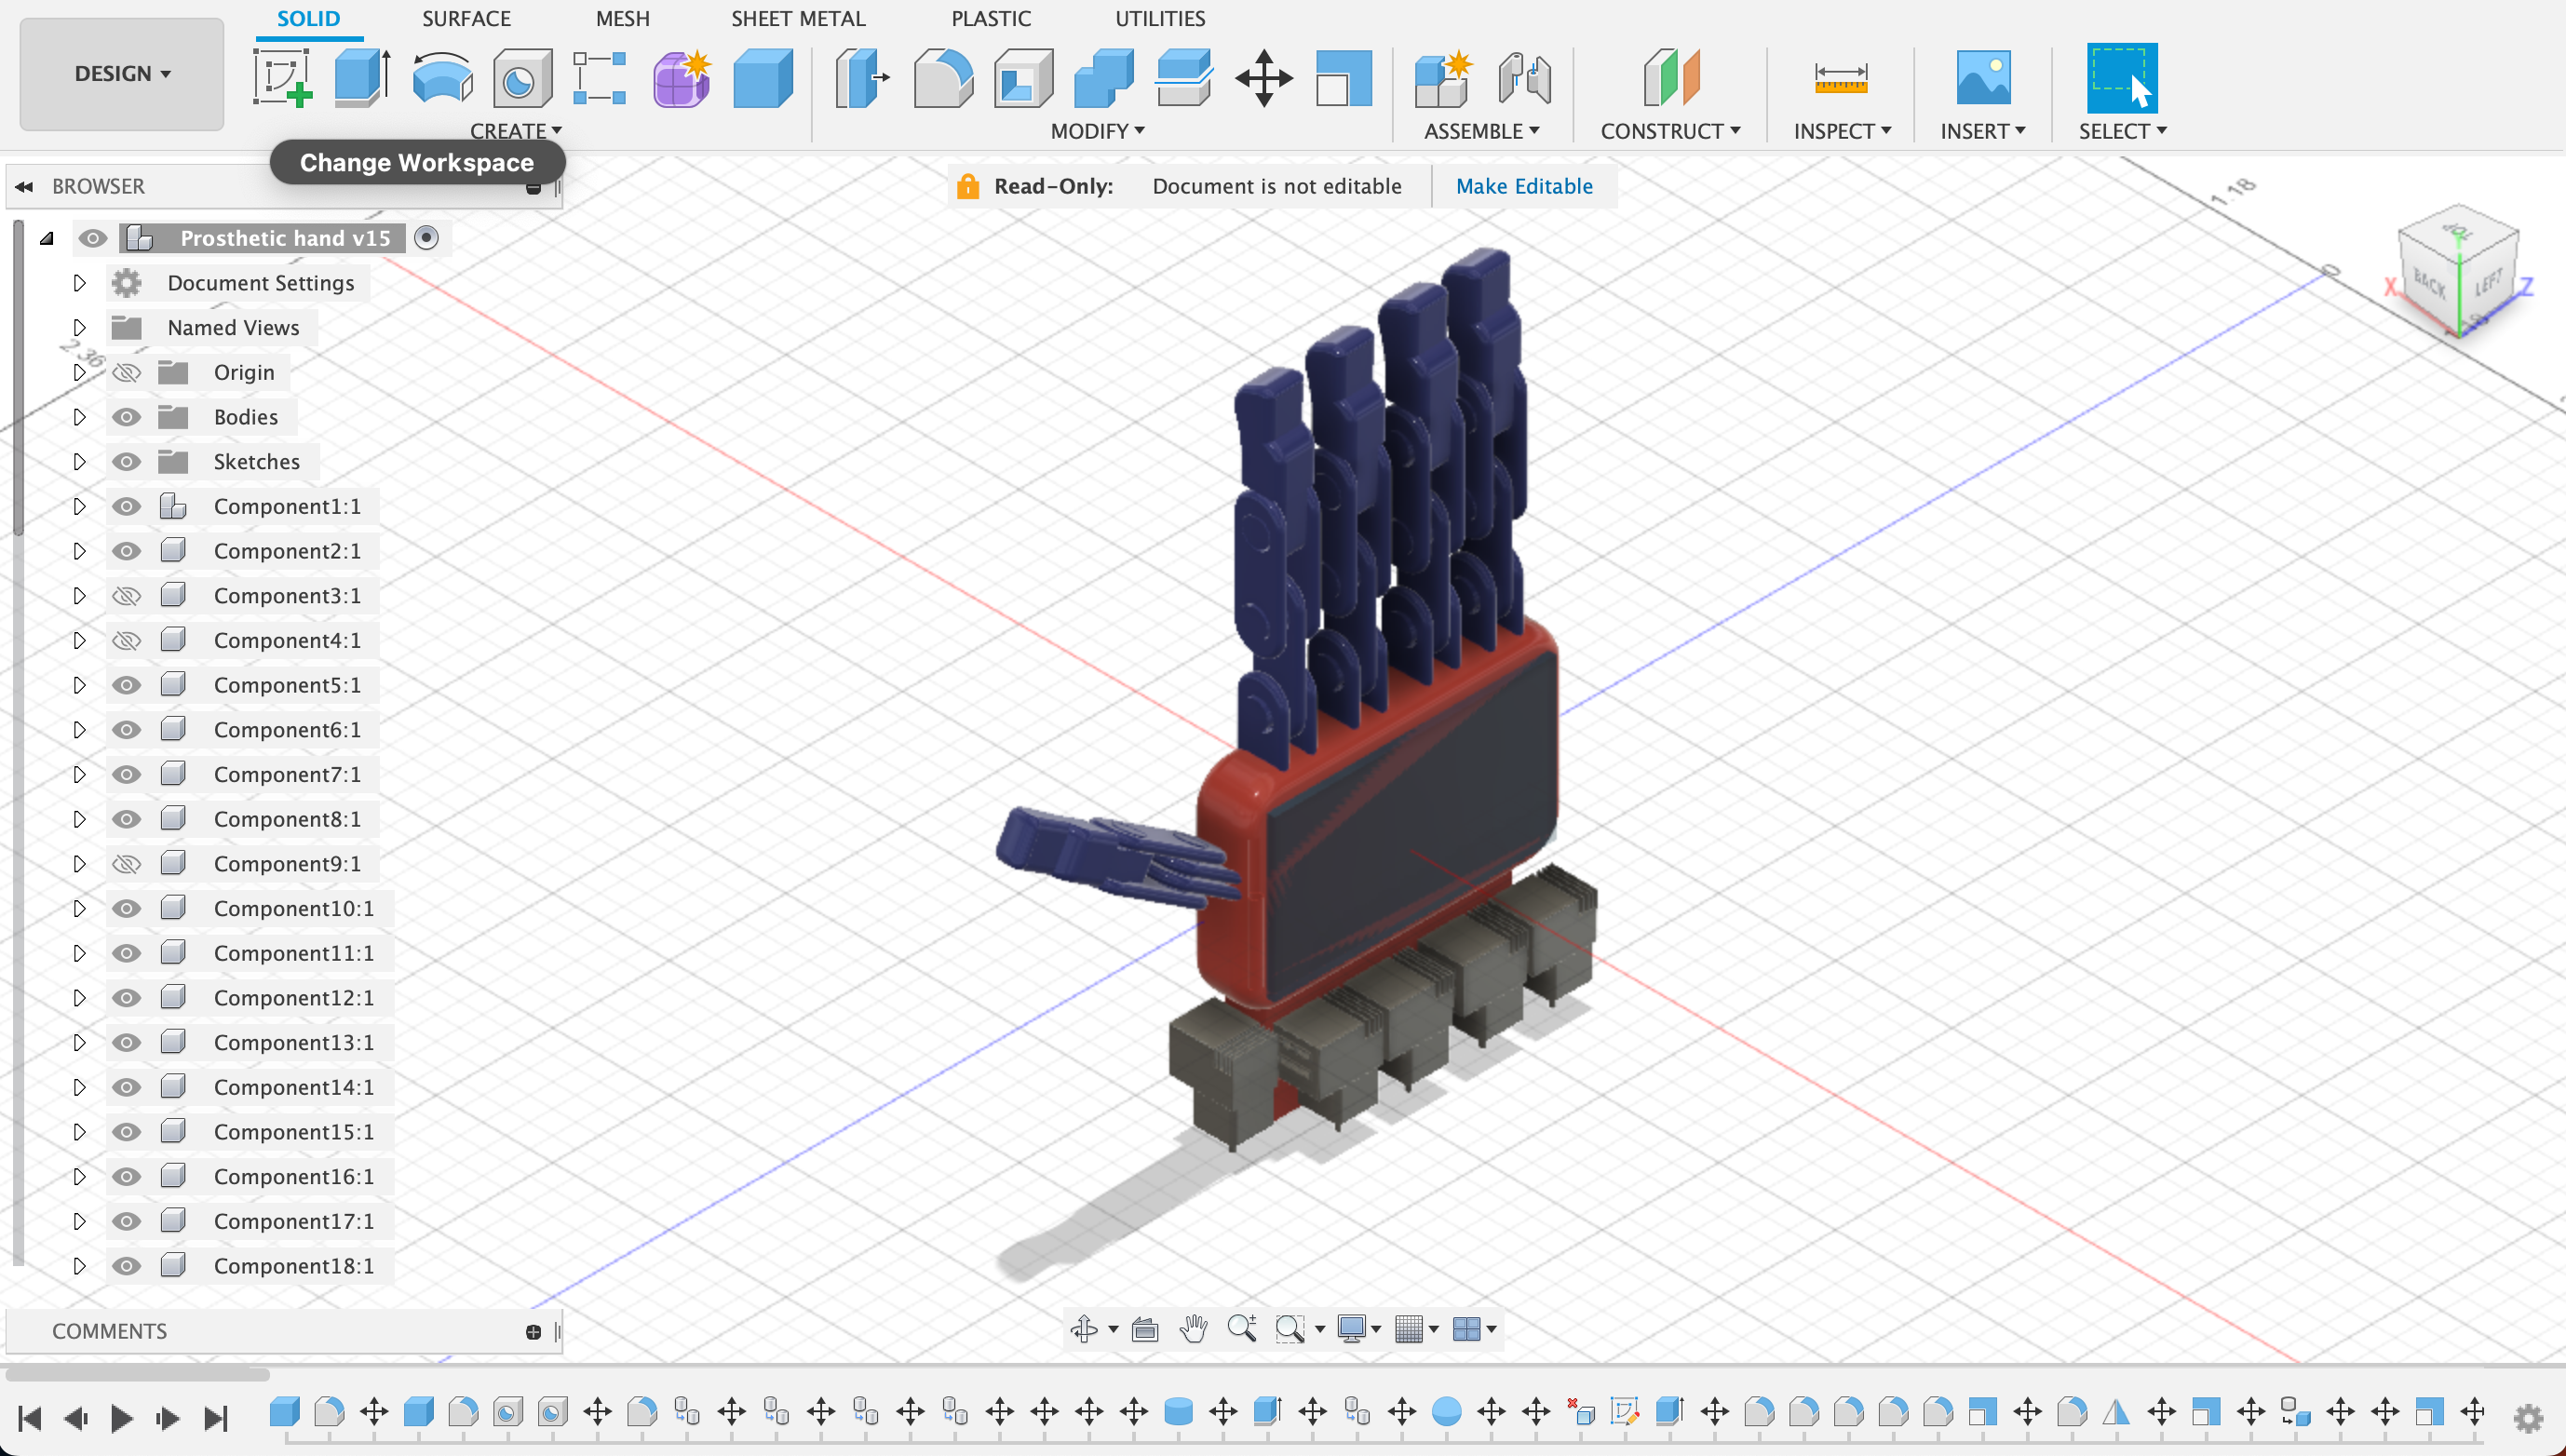Collapse the Prosthetic hand v15 root

click(x=46, y=238)
